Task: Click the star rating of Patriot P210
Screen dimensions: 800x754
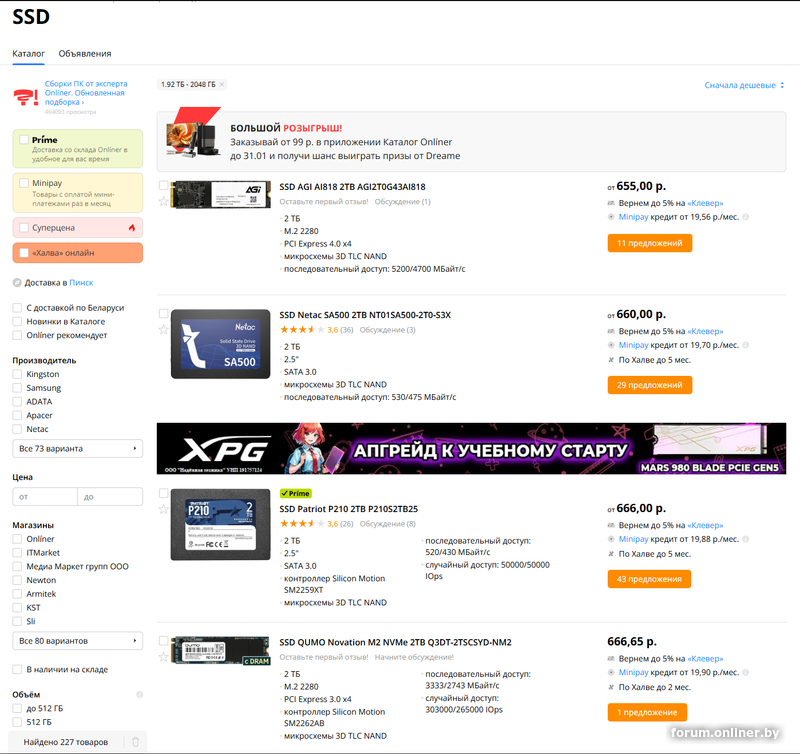Action: pos(302,523)
